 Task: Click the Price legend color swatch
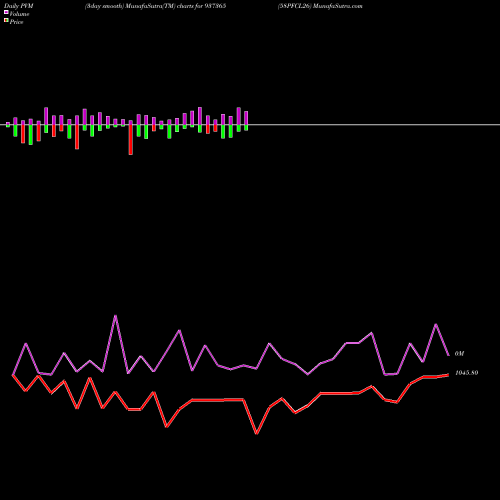click(x=6, y=21)
